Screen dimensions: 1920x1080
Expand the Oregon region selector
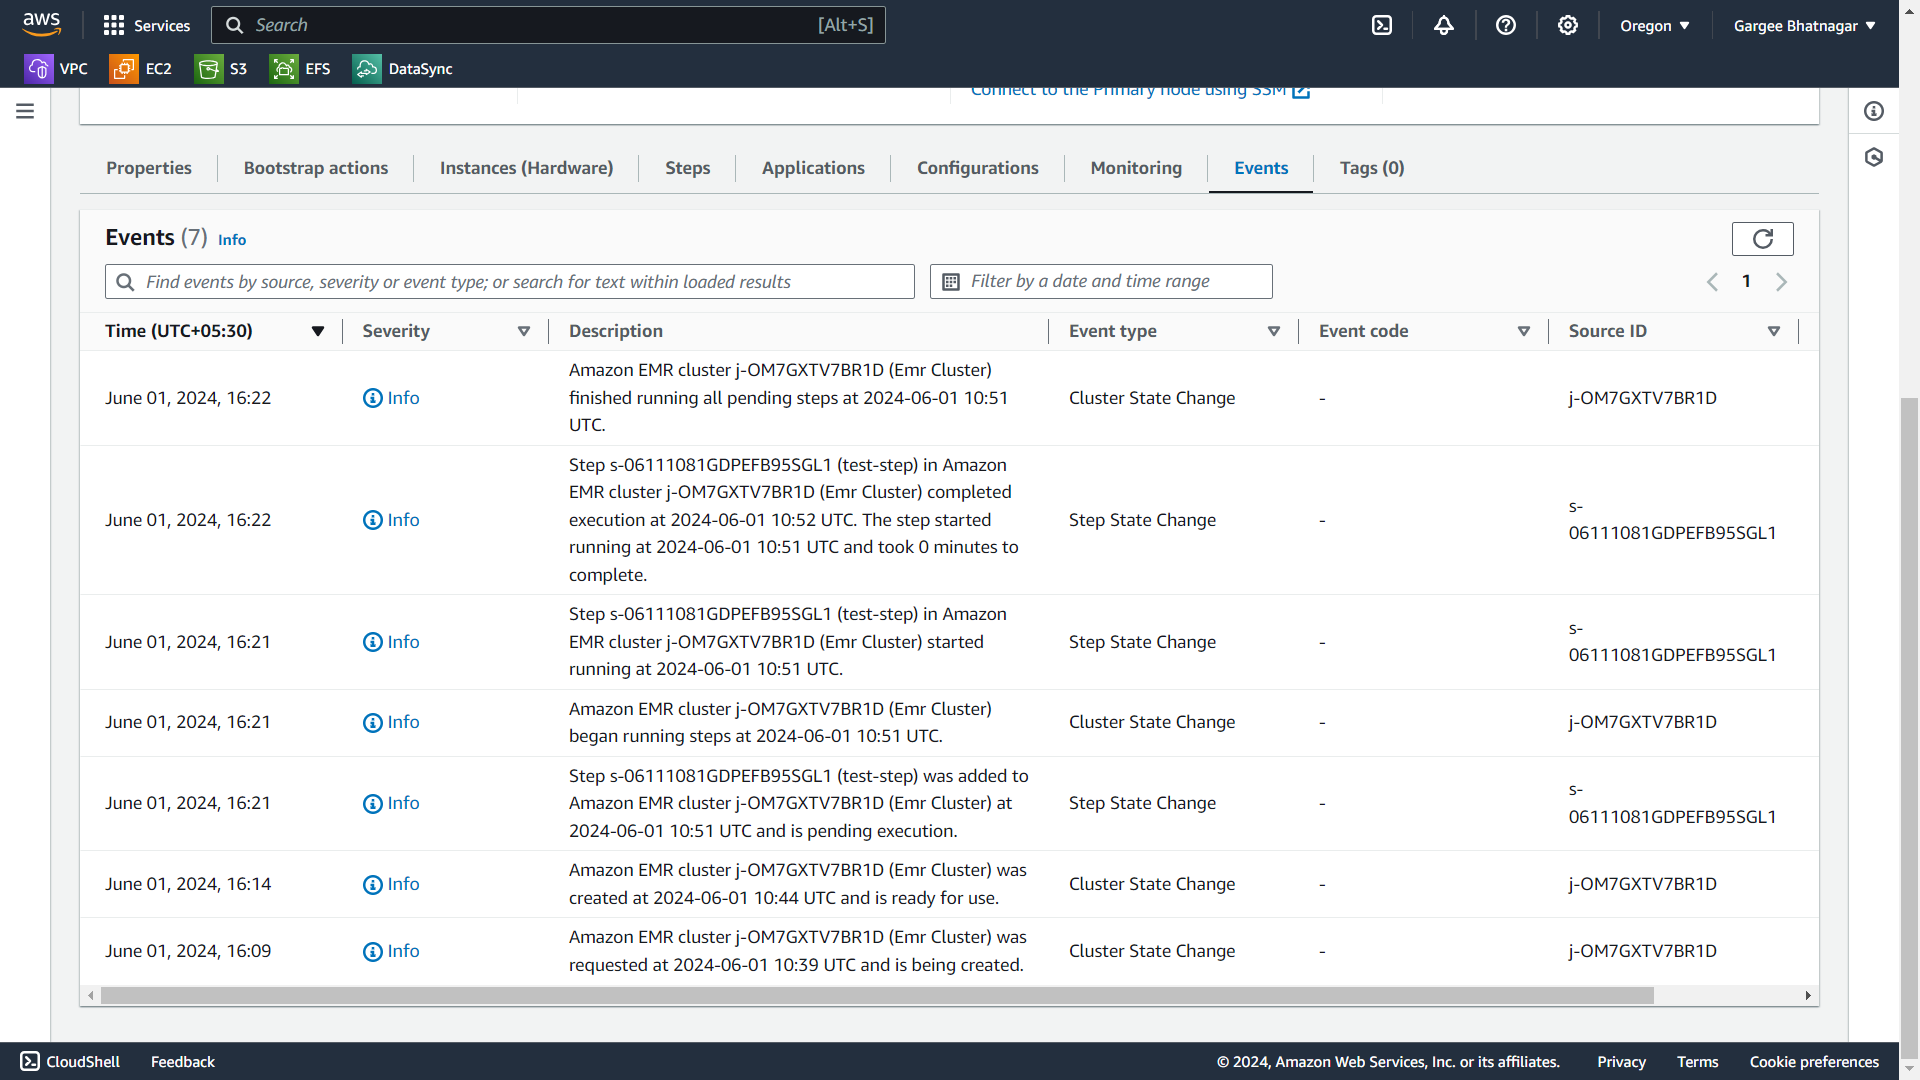tap(1655, 26)
